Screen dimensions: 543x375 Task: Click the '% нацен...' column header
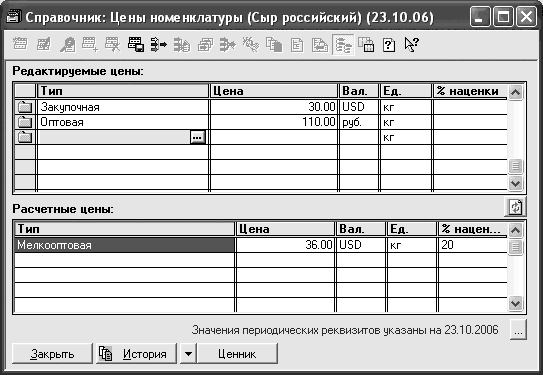point(473,229)
